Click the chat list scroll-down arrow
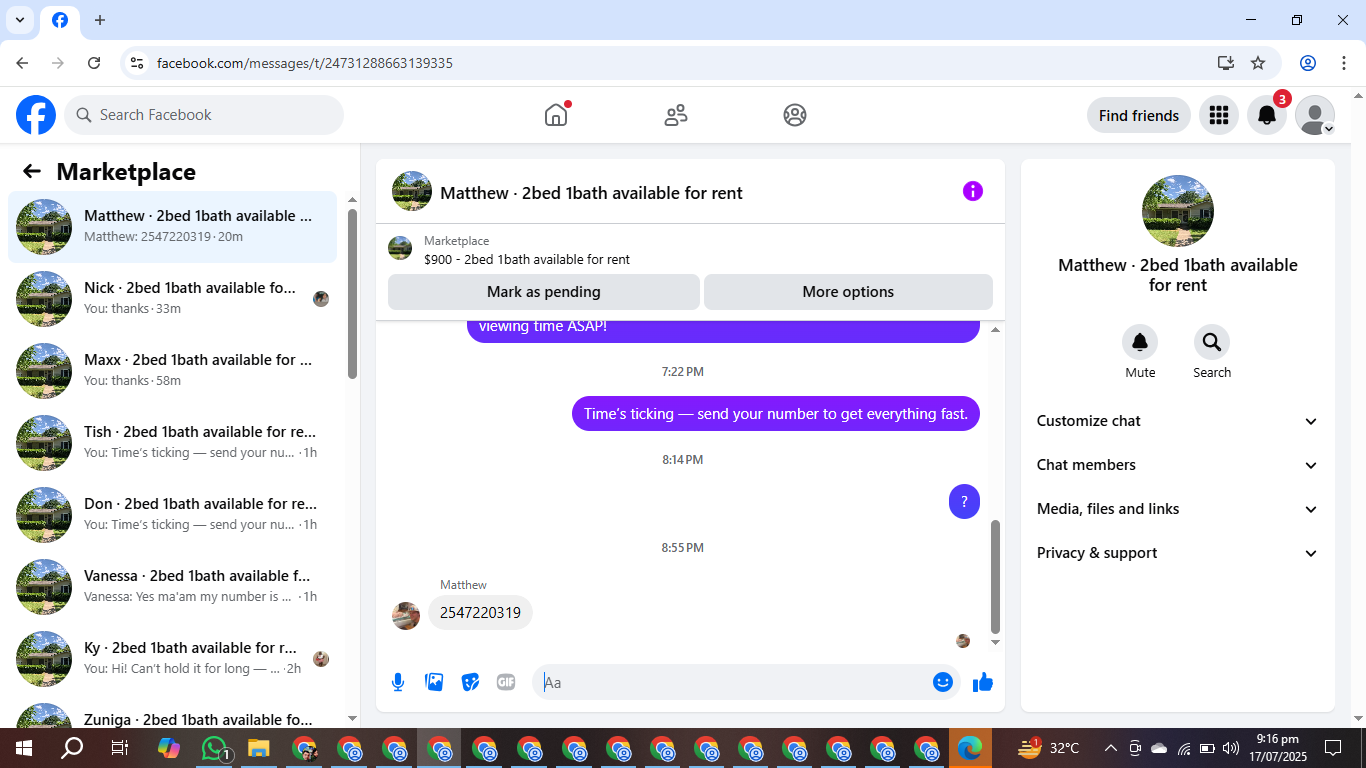The width and height of the screenshot is (1366, 768). 352,718
